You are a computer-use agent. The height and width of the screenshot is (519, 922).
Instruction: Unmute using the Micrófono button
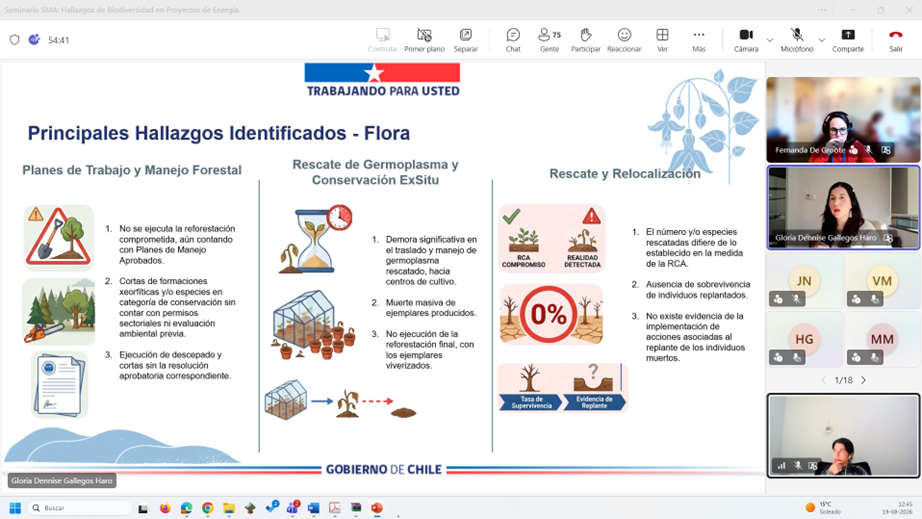(x=797, y=40)
